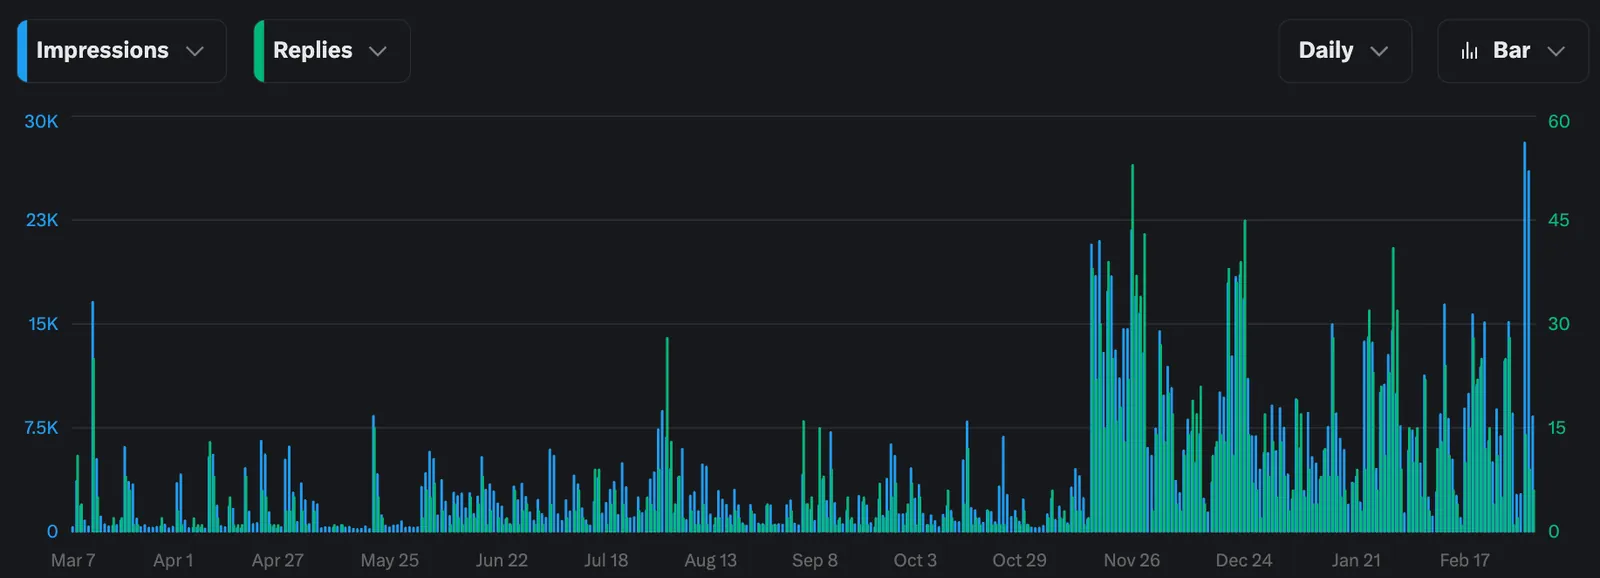The image size is (1600, 578).
Task: Click the chevron next to Replies
Action: click(x=378, y=51)
